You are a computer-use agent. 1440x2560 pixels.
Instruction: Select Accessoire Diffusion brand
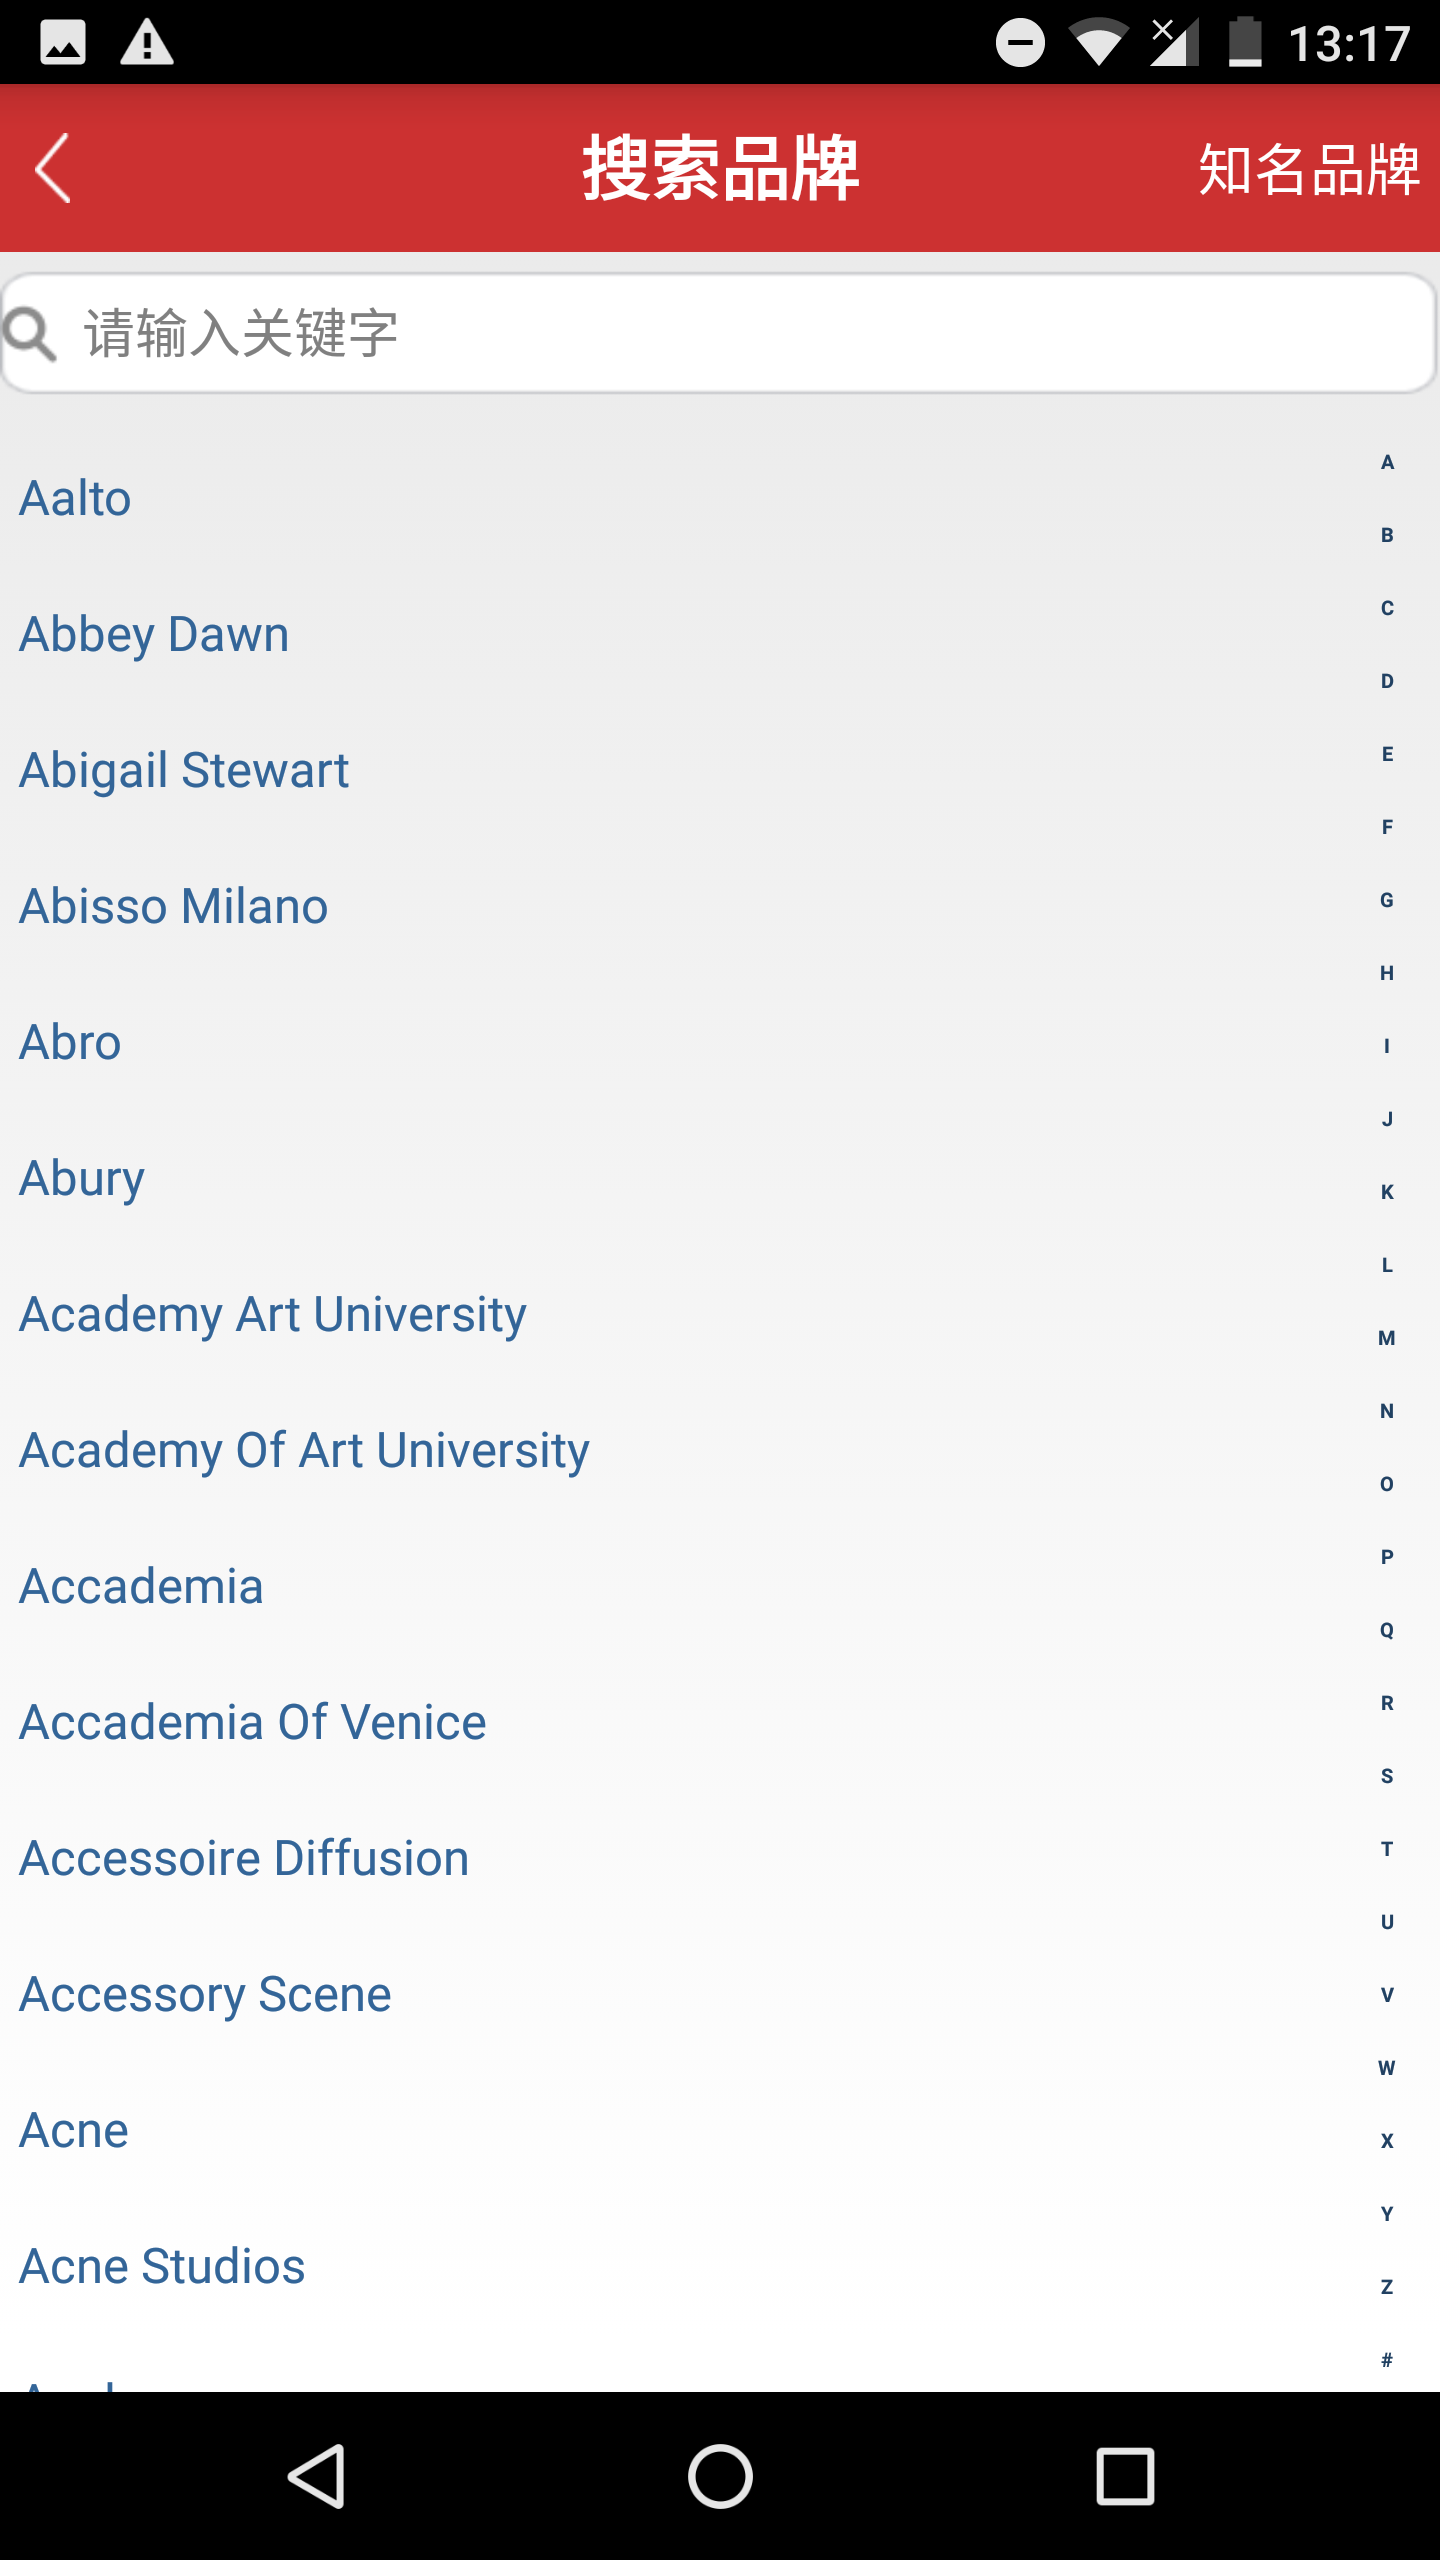click(x=245, y=1858)
